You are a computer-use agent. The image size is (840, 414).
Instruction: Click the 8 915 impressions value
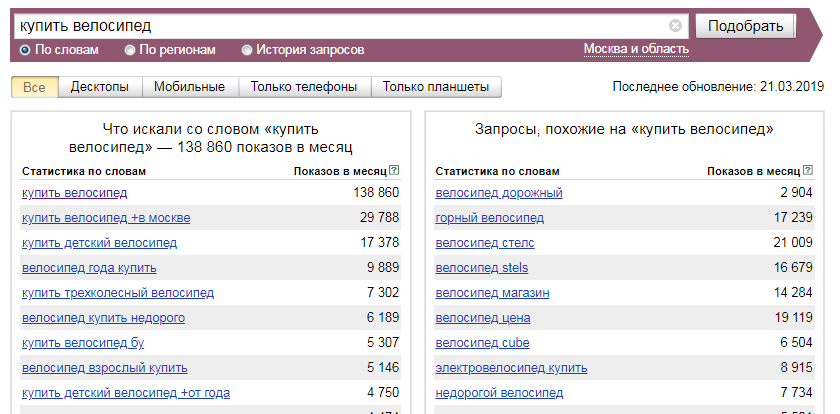pyautogui.click(x=797, y=367)
